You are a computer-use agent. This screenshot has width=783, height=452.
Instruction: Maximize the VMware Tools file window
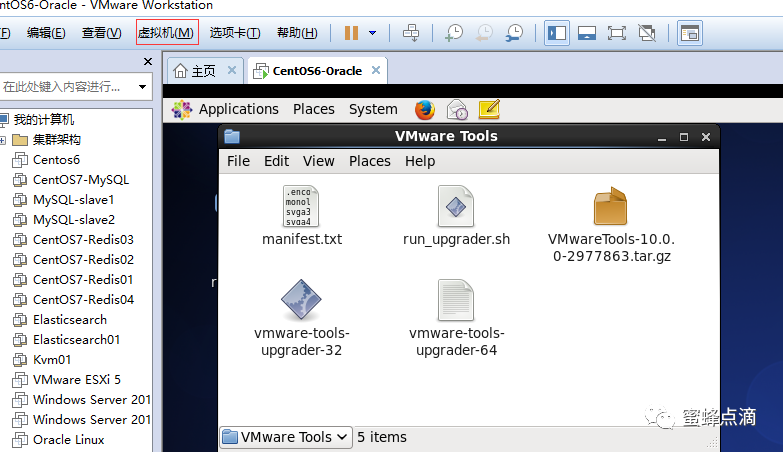[x=684, y=137]
